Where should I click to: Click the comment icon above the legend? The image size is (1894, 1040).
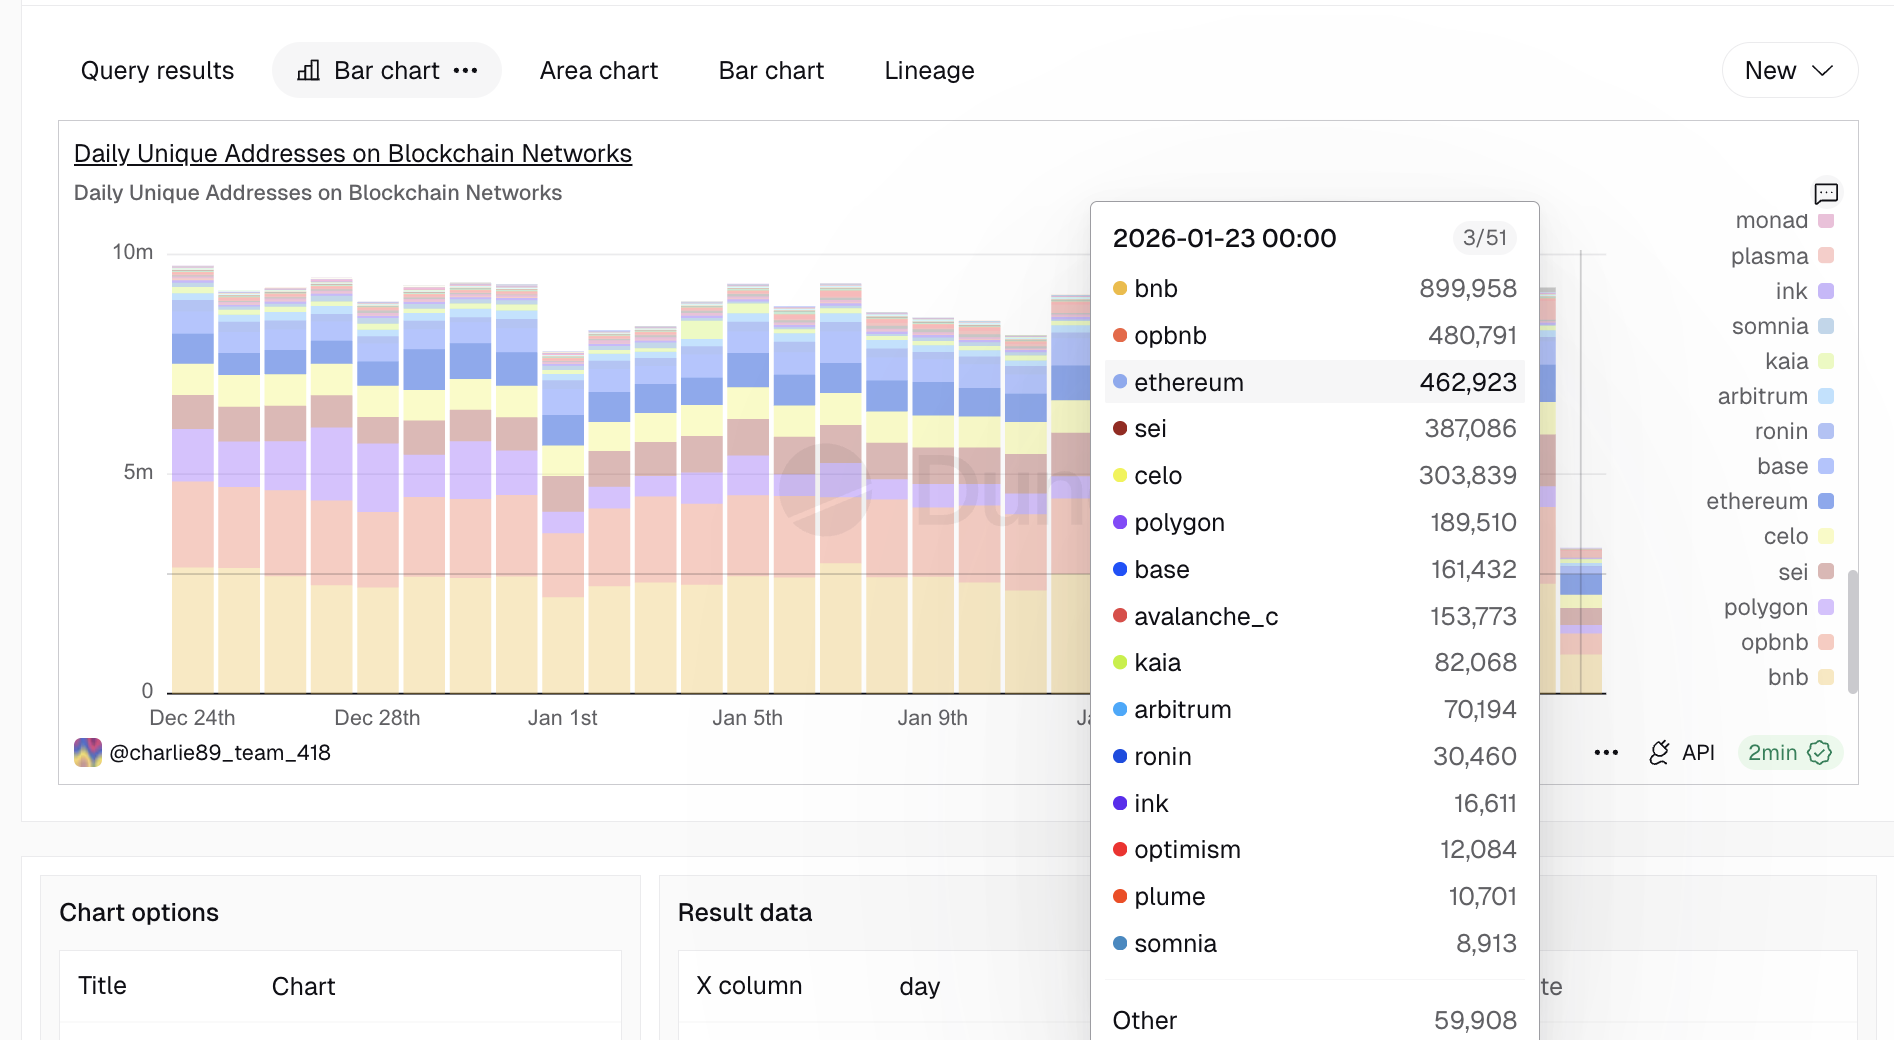[x=1825, y=193]
